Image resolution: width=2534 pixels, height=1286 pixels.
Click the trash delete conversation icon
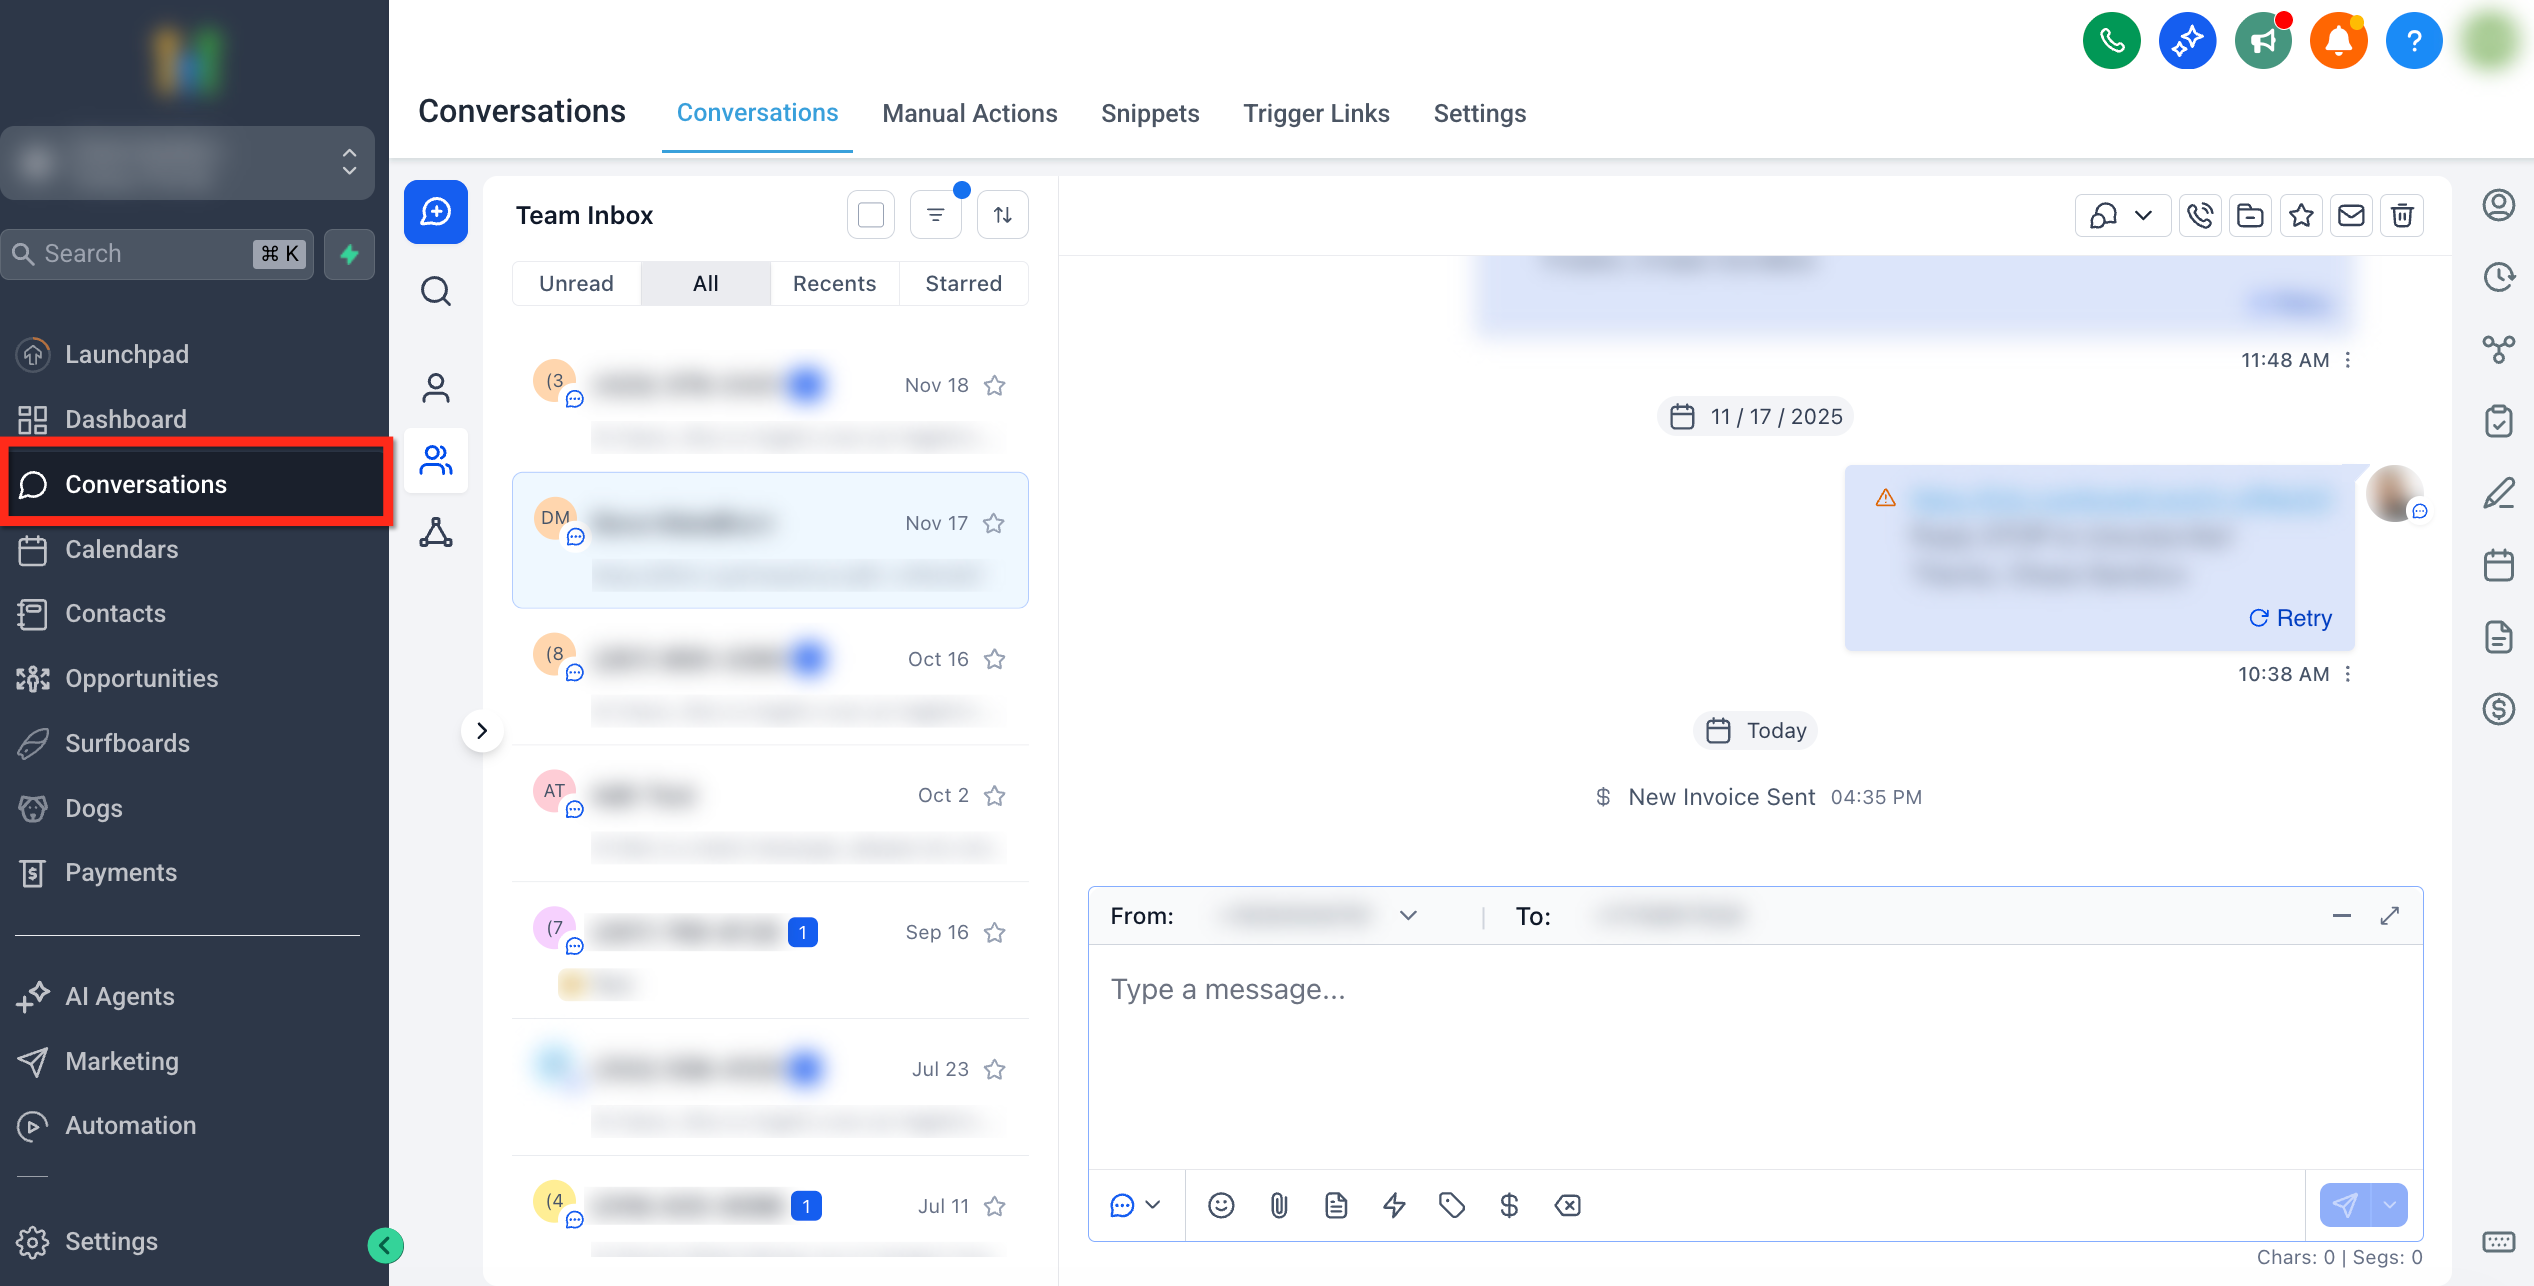click(x=2402, y=215)
